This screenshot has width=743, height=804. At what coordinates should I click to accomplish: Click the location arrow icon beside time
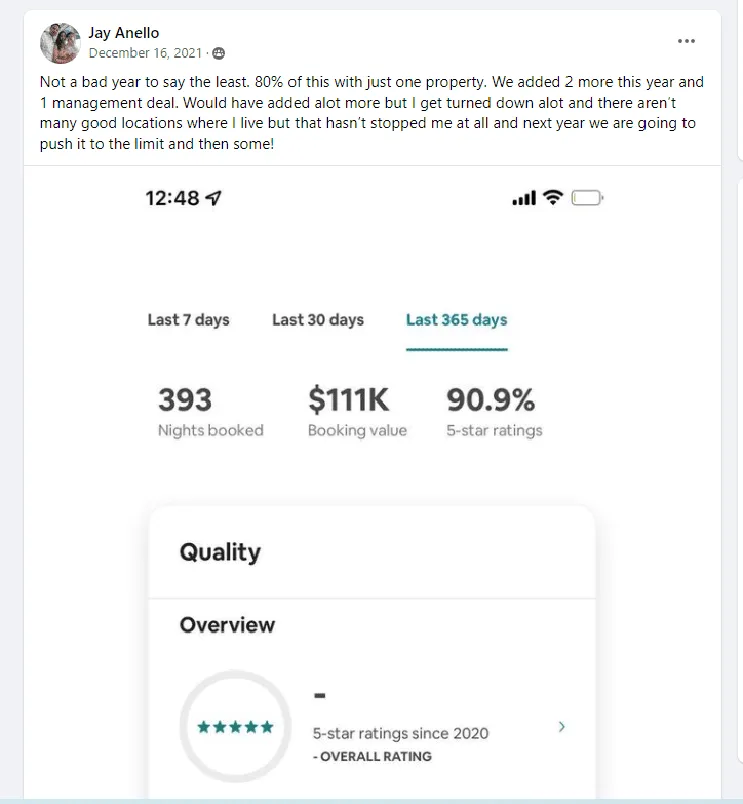tap(213, 198)
